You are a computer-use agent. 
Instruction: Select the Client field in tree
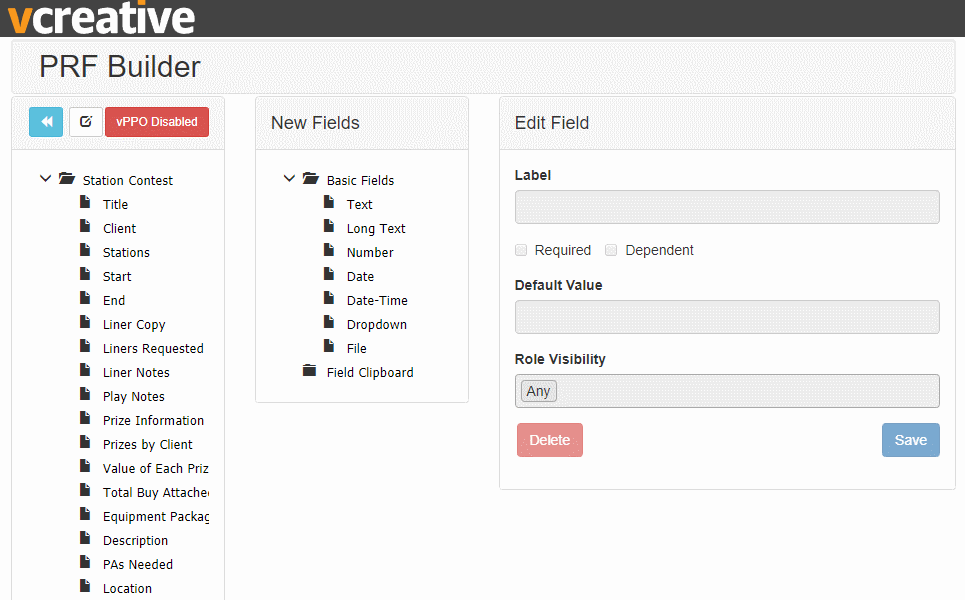(119, 228)
